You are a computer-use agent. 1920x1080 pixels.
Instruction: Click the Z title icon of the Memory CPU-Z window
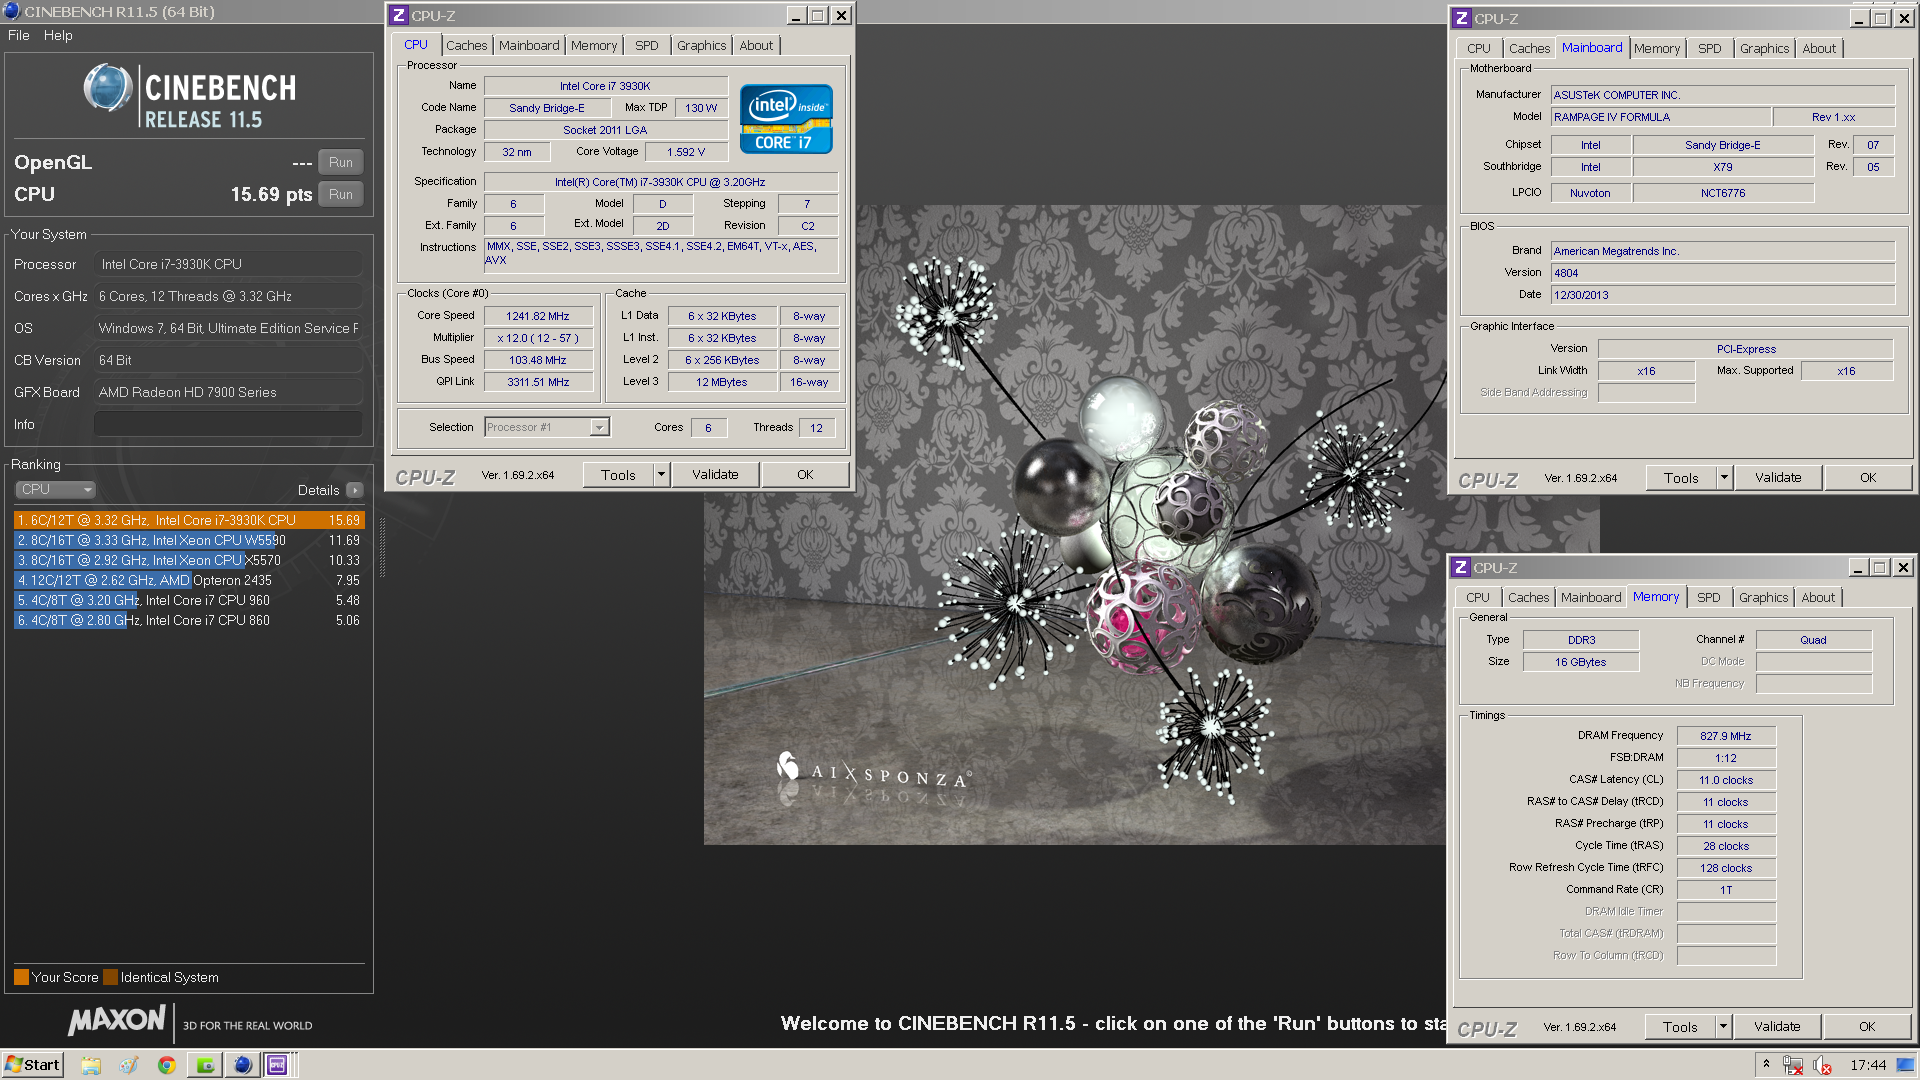click(x=1461, y=567)
